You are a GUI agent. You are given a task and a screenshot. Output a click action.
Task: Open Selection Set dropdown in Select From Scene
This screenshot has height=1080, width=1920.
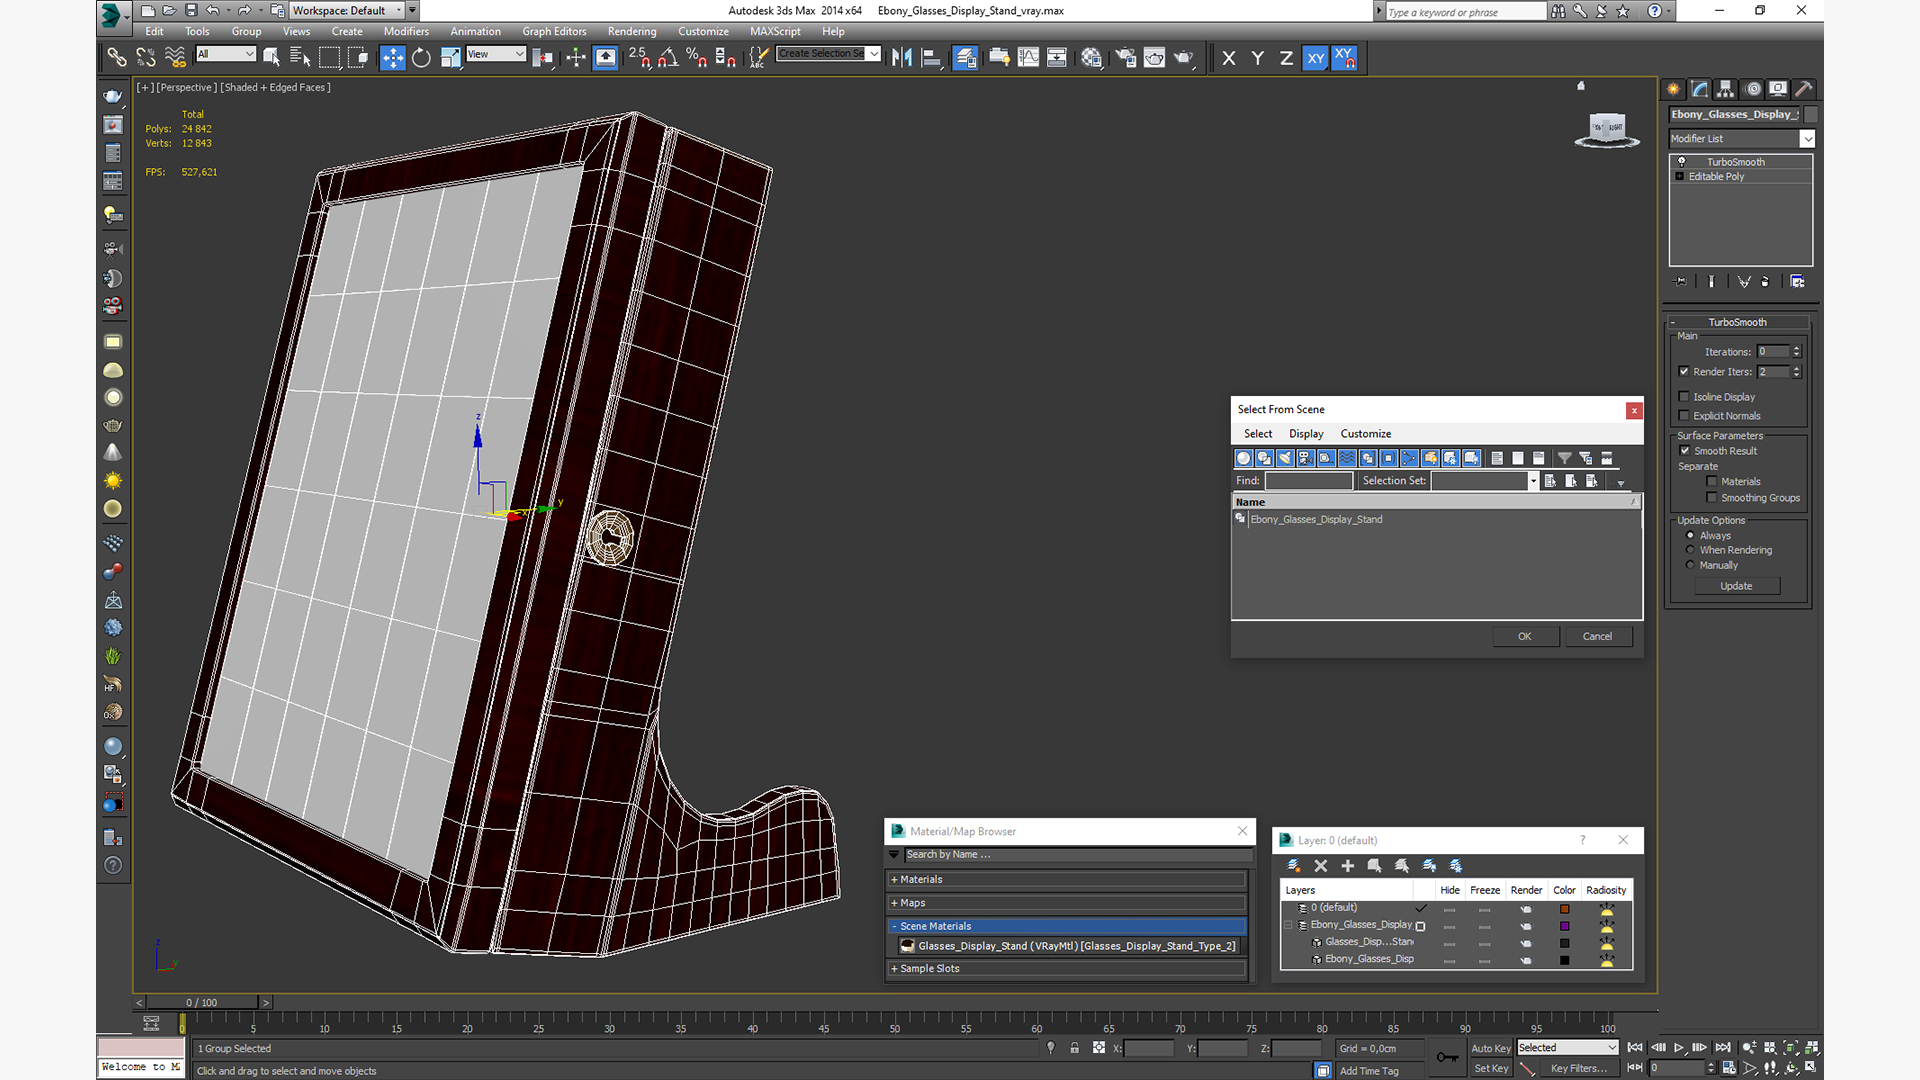[x=1533, y=481]
